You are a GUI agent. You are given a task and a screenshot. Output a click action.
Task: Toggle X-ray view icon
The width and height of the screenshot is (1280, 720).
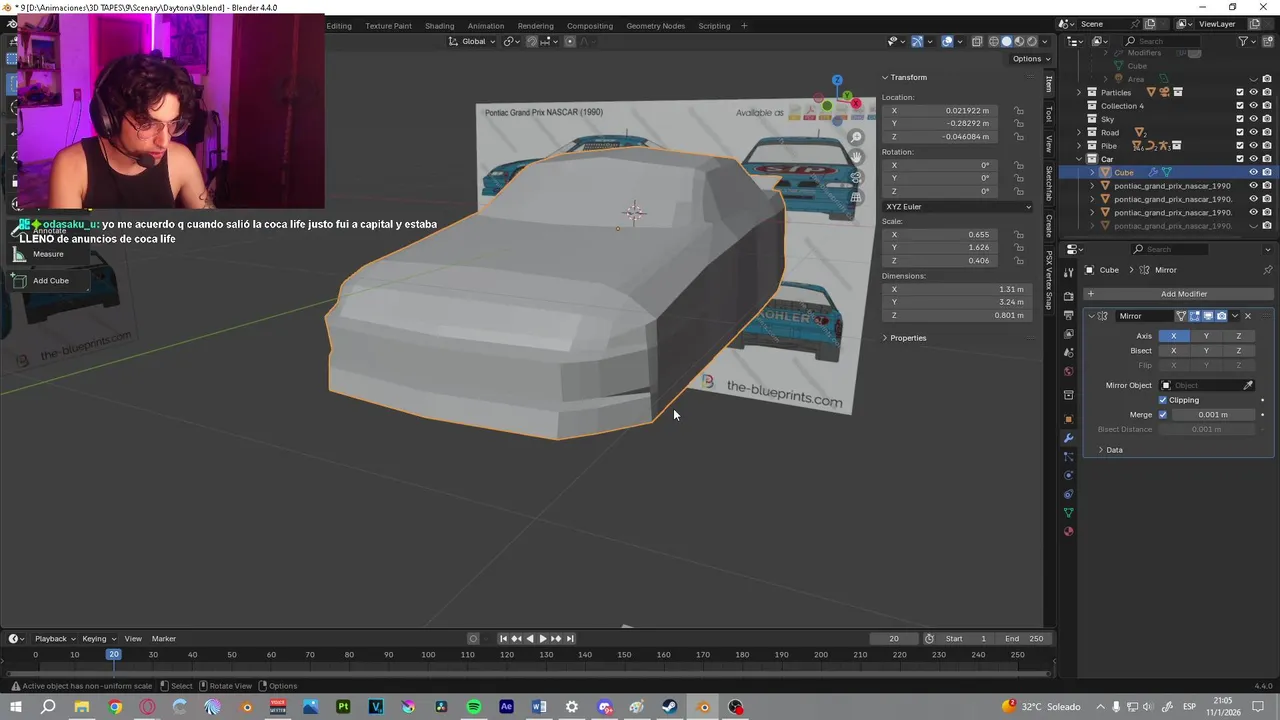[x=979, y=41]
